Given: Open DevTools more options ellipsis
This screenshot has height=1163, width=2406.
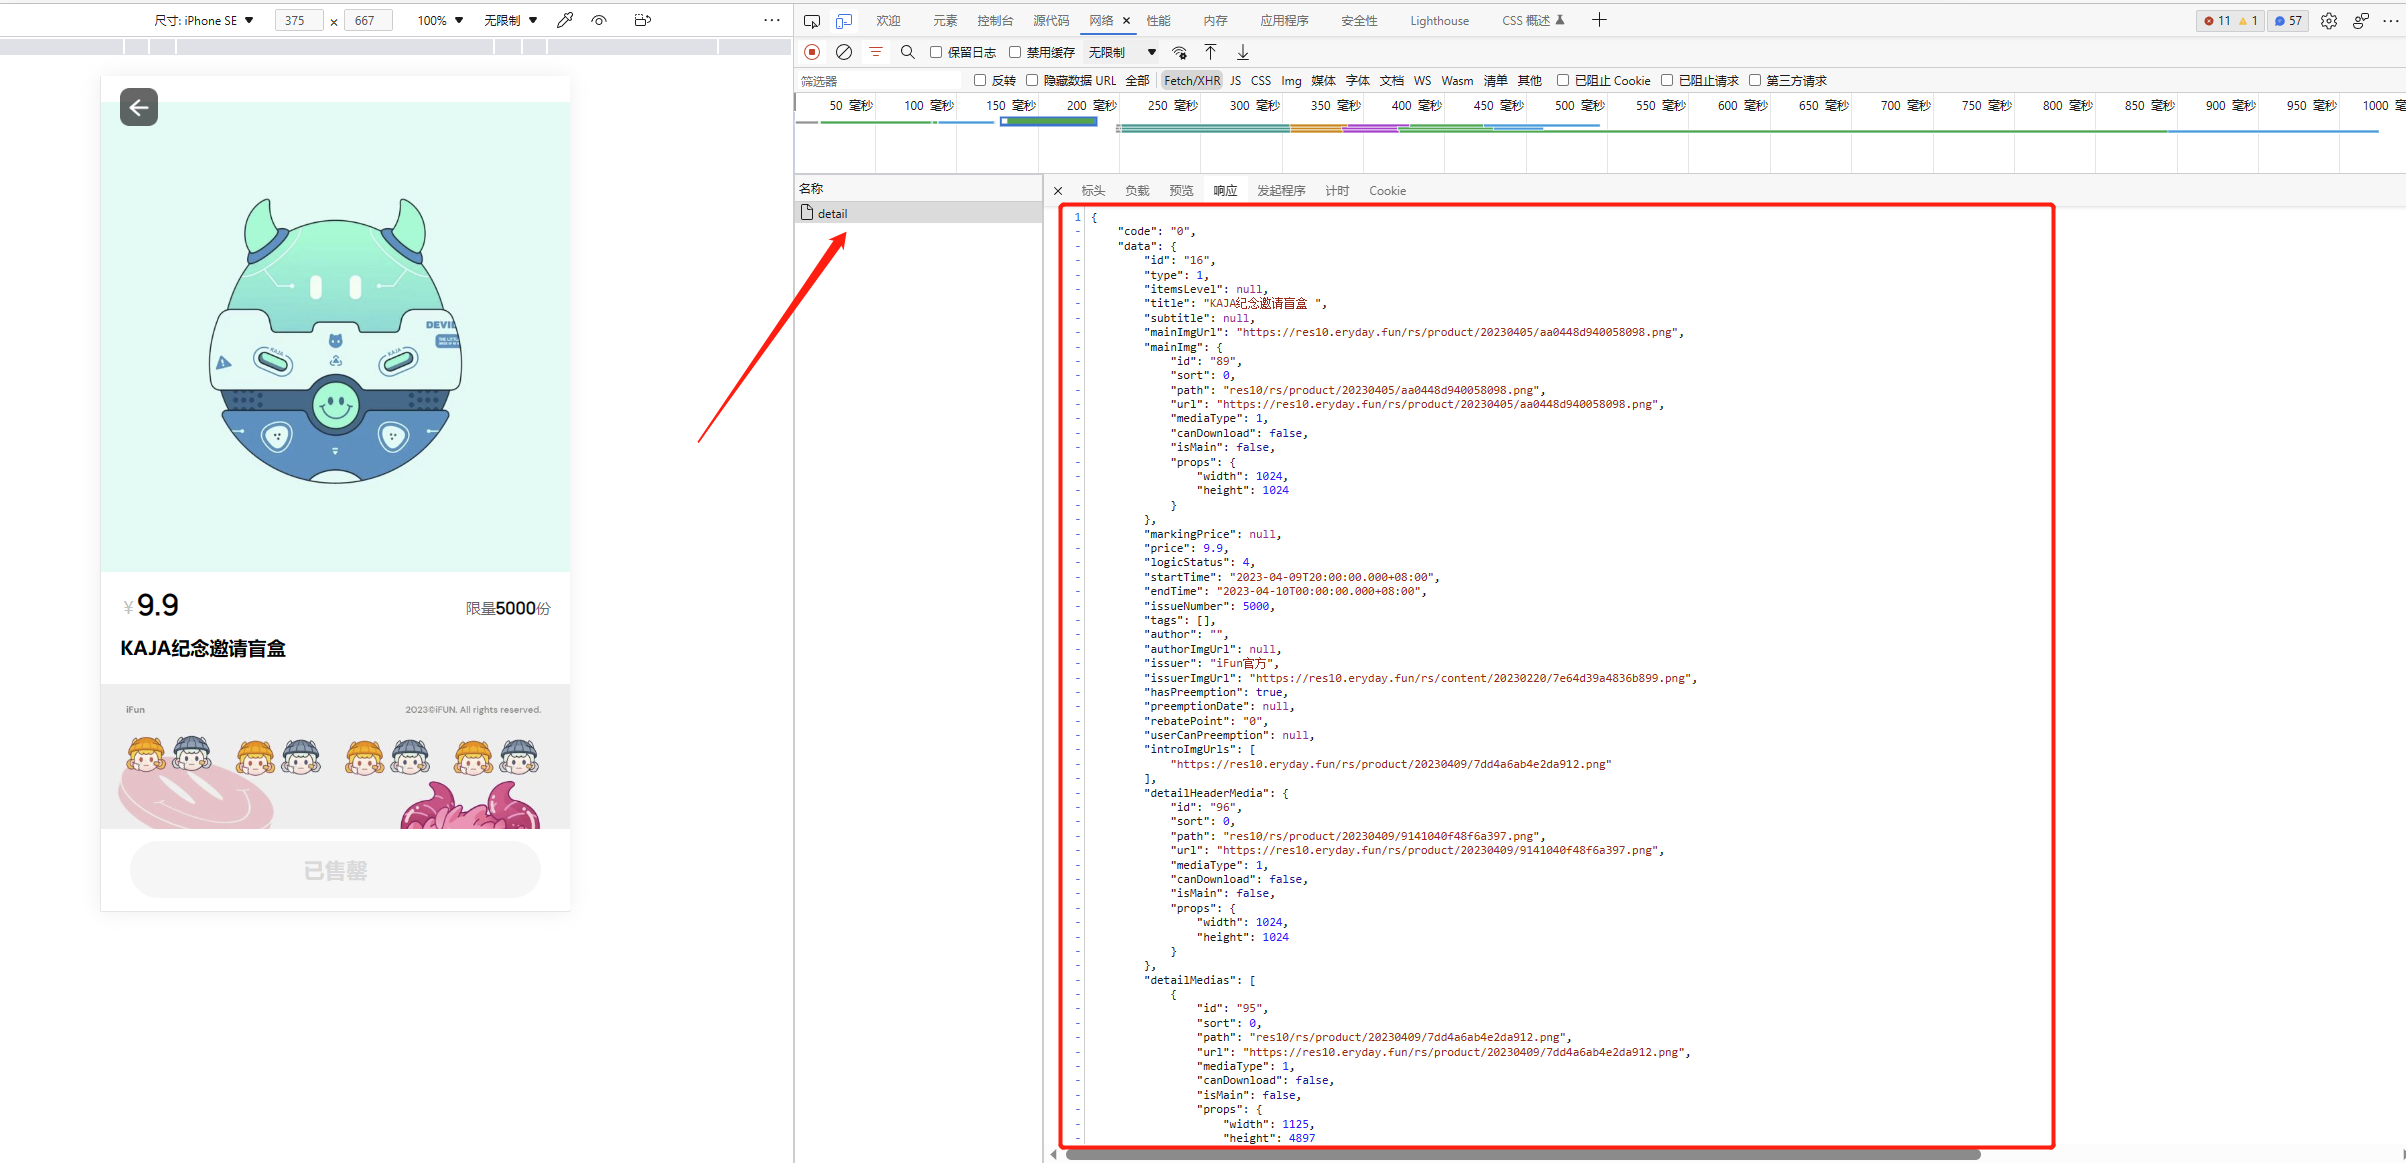Looking at the screenshot, I should tap(2391, 21).
